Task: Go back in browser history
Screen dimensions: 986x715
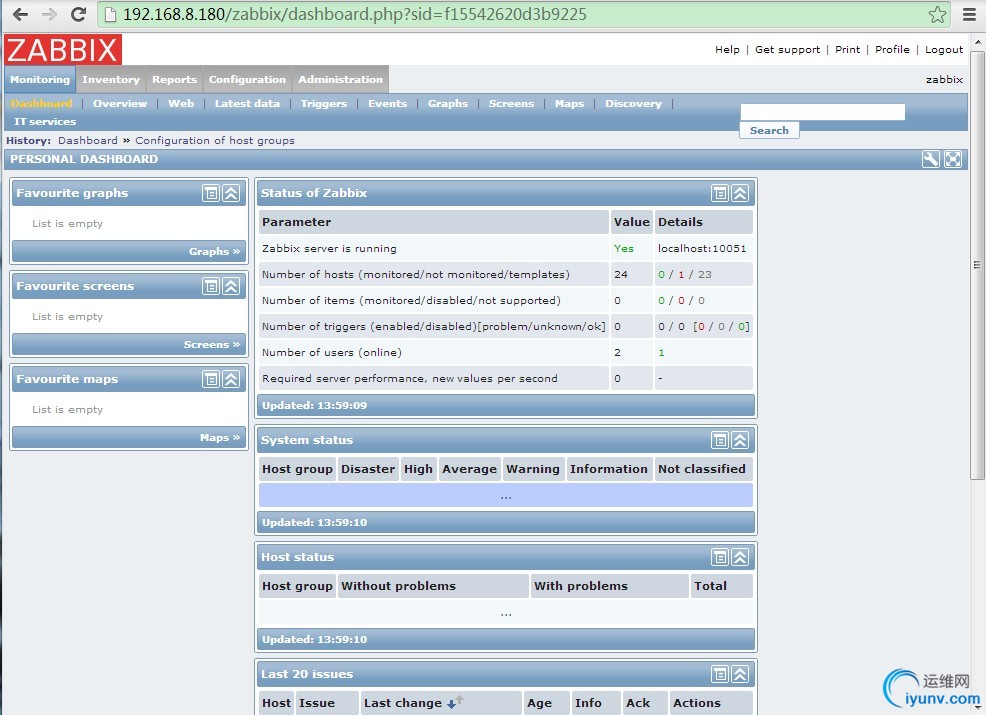Action: tap(20, 14)
